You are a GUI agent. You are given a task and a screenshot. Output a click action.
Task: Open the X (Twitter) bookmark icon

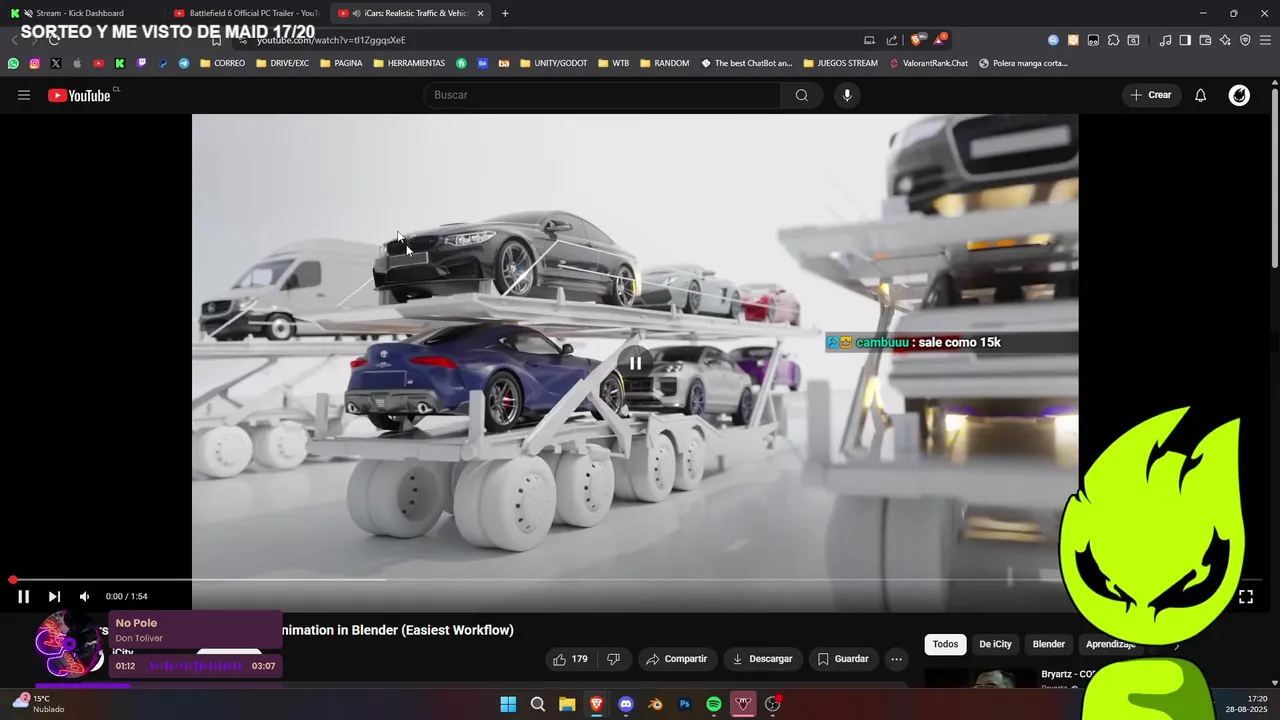(x=55, y=63)
